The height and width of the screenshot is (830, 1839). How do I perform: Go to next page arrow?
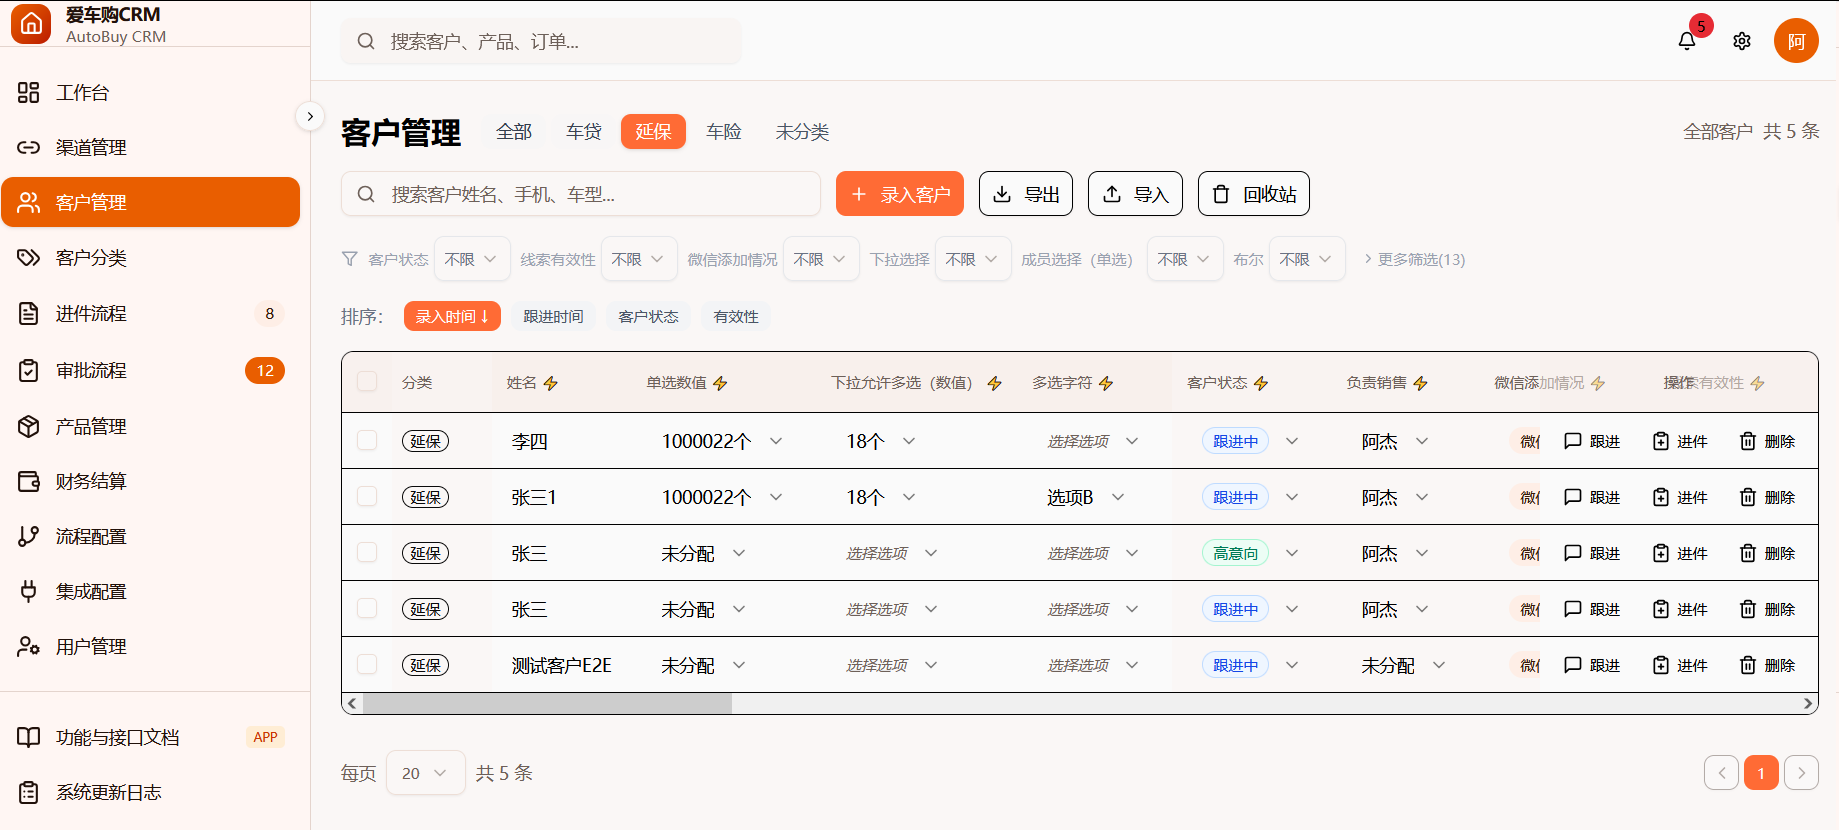1801,773
